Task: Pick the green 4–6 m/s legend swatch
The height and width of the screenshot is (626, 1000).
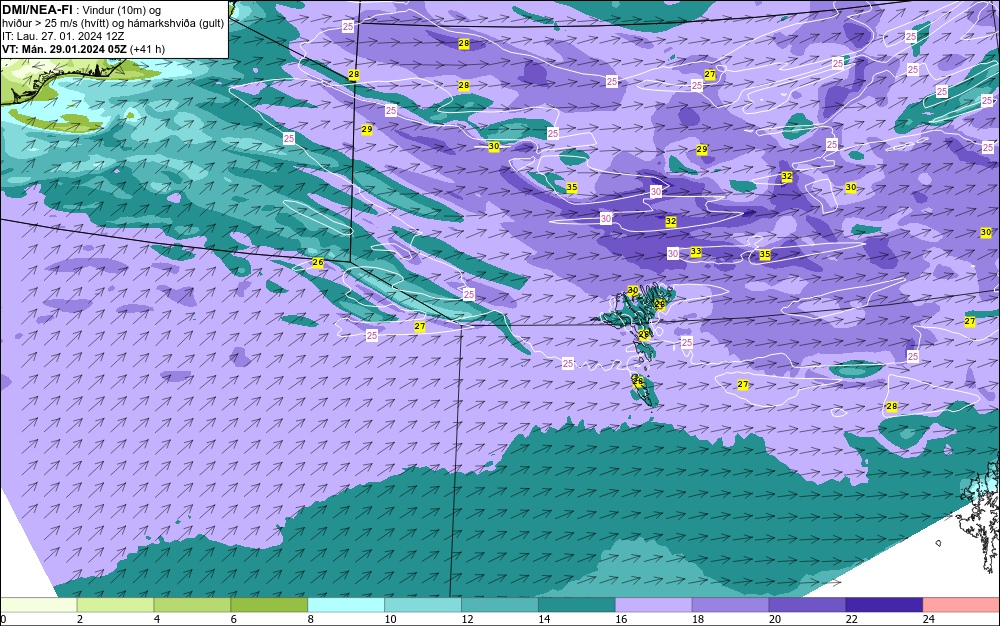Action: click(x=192, y=605)
